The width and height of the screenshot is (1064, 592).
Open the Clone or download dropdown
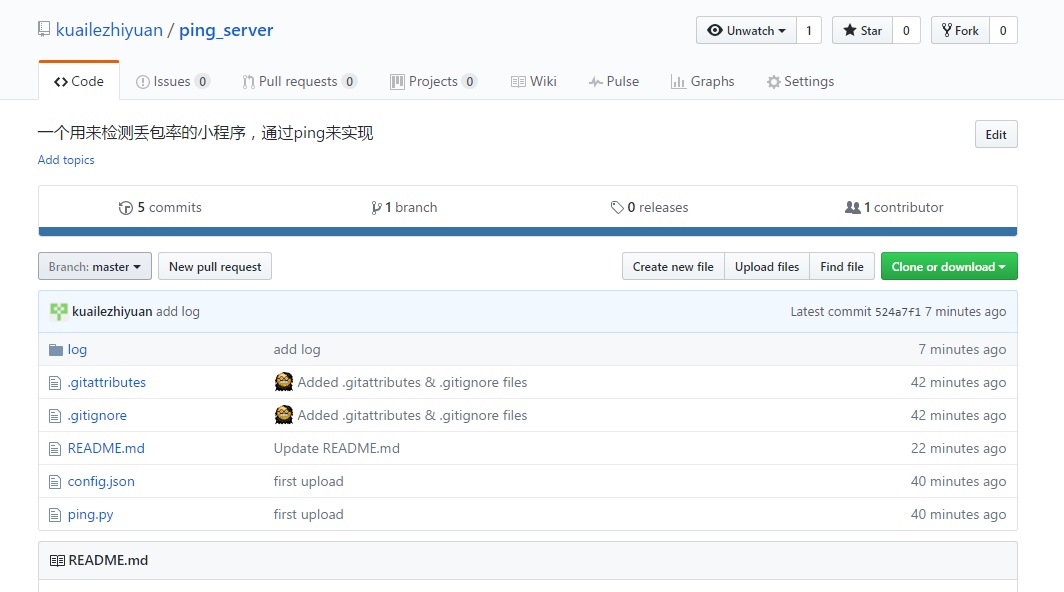point(948,267)
